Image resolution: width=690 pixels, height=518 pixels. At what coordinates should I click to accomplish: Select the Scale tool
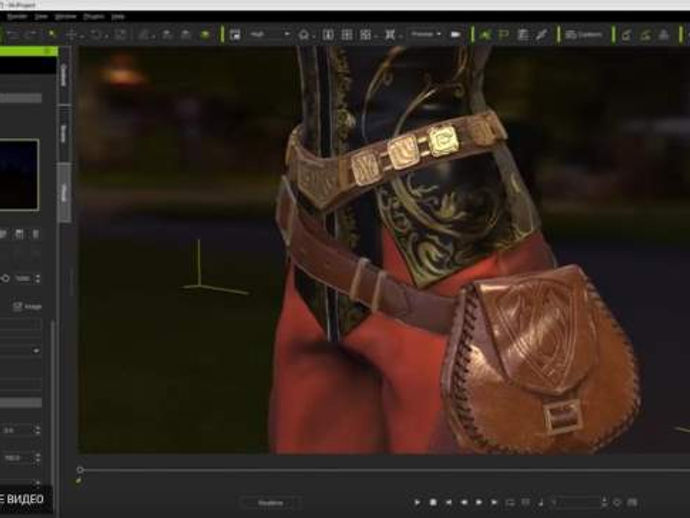(x=121, y=35)
